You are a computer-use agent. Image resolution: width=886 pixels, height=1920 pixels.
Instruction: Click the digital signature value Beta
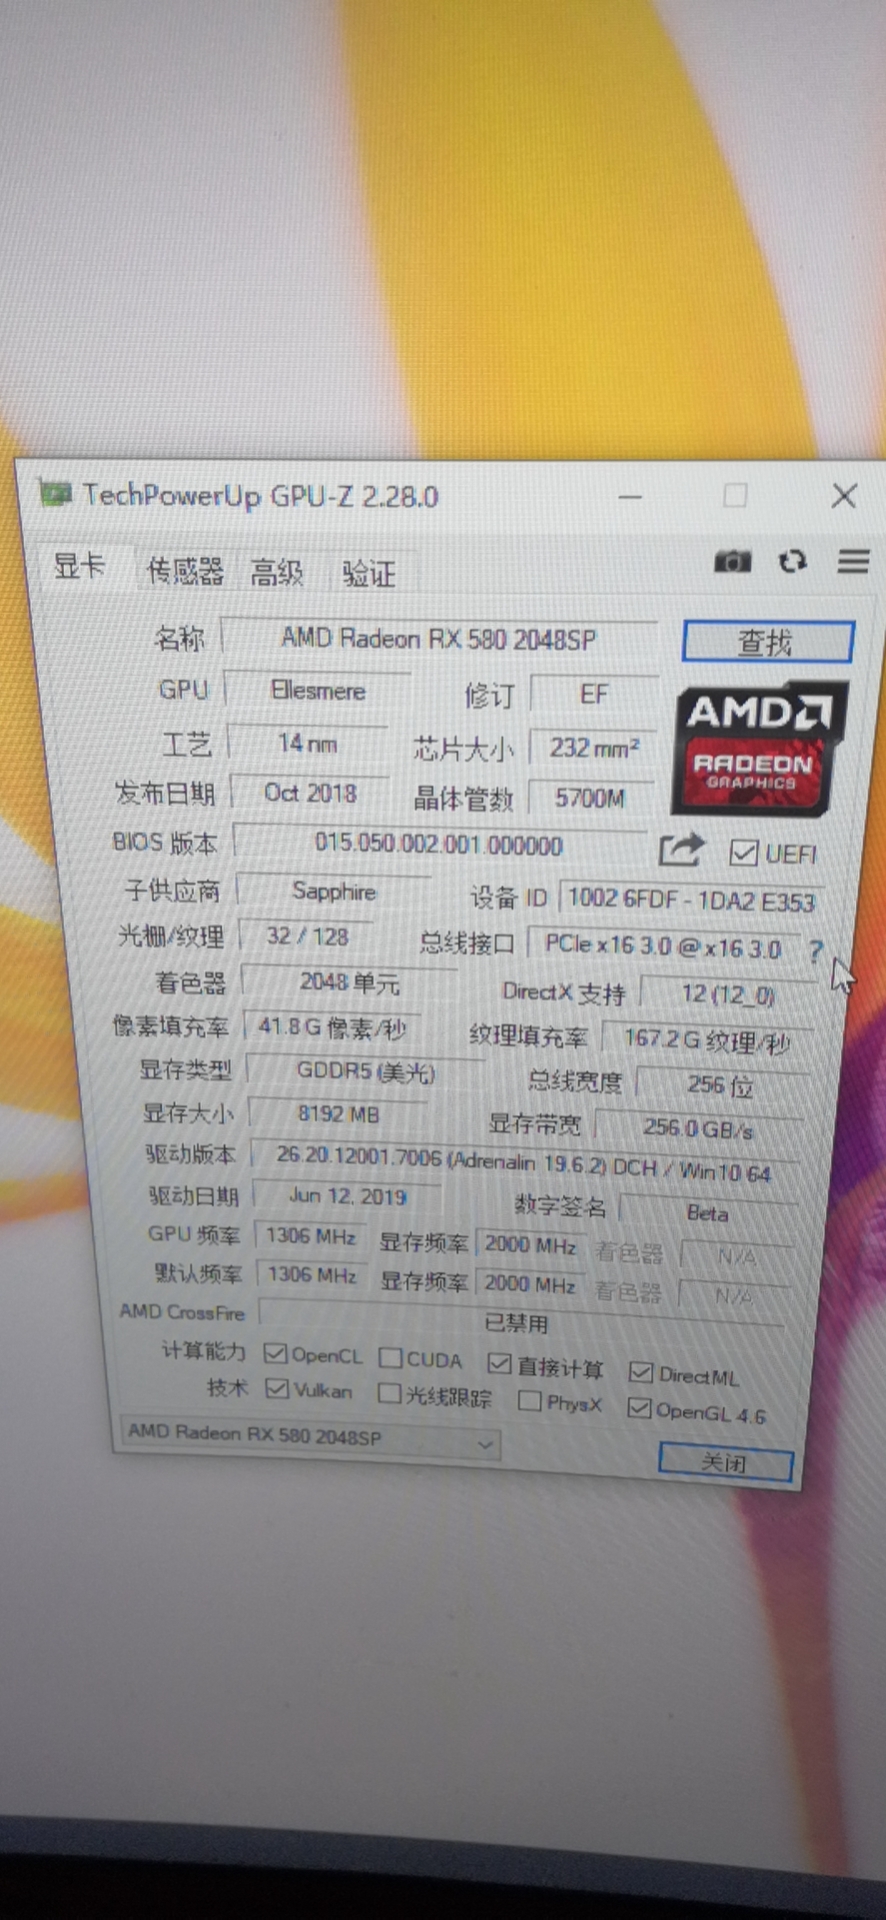pyautogui.click(x=707, y=1213)
